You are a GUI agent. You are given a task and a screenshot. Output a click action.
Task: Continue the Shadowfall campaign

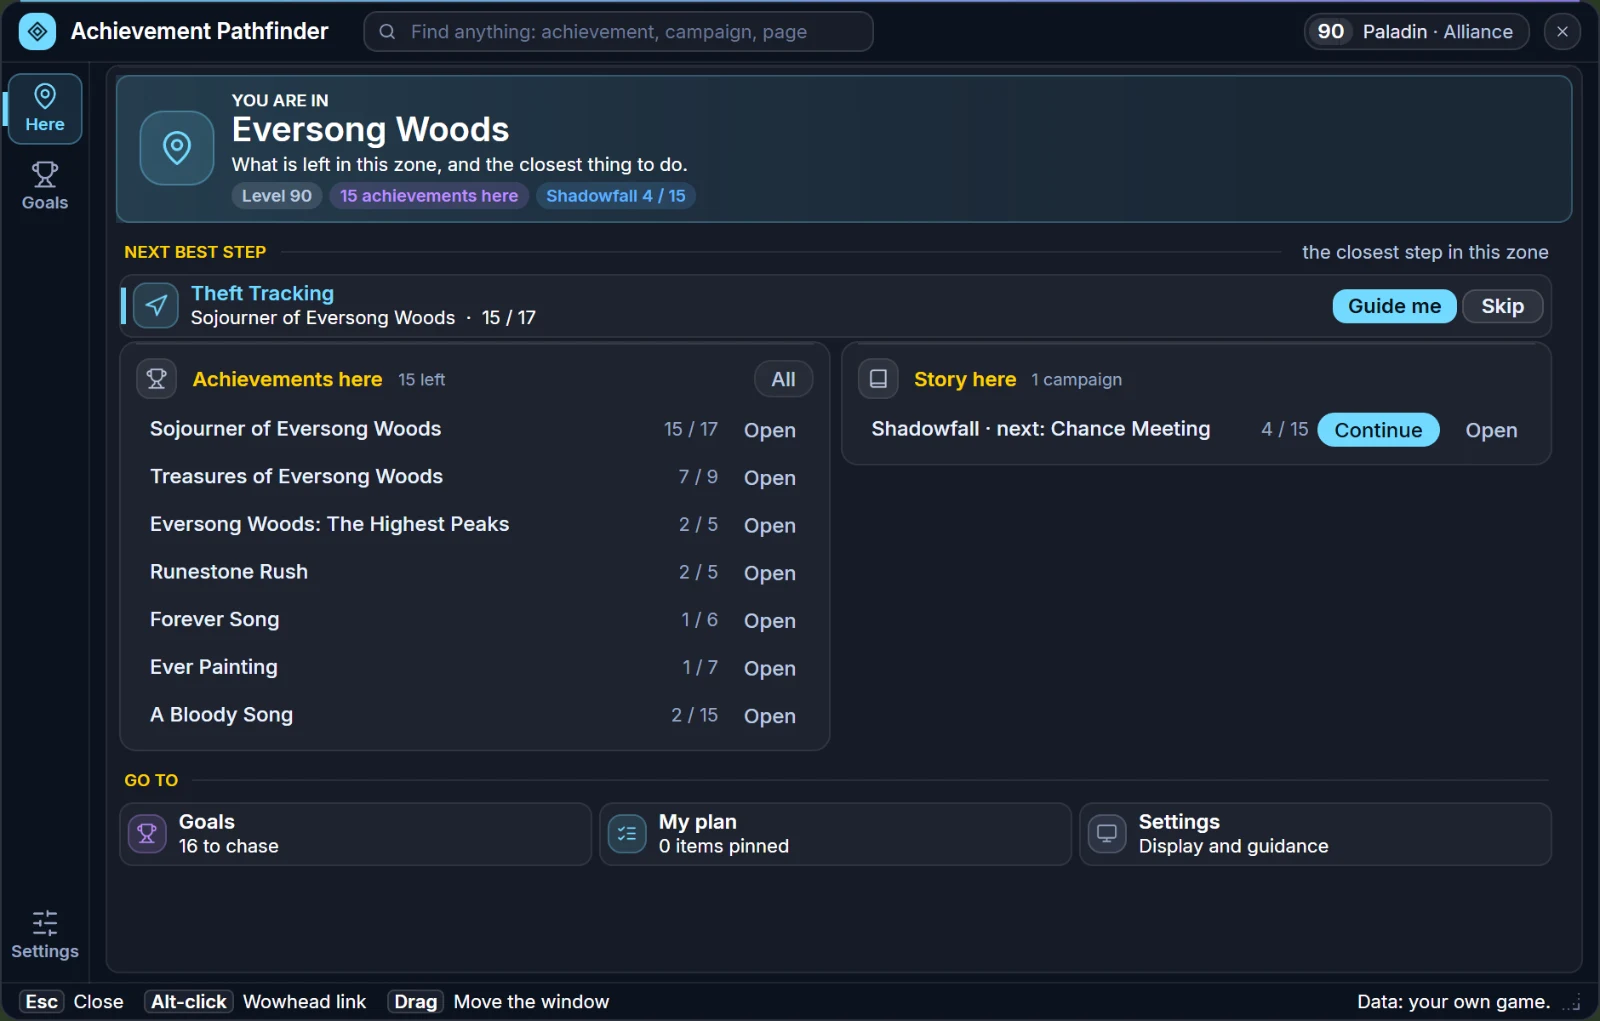point(1378,430)
